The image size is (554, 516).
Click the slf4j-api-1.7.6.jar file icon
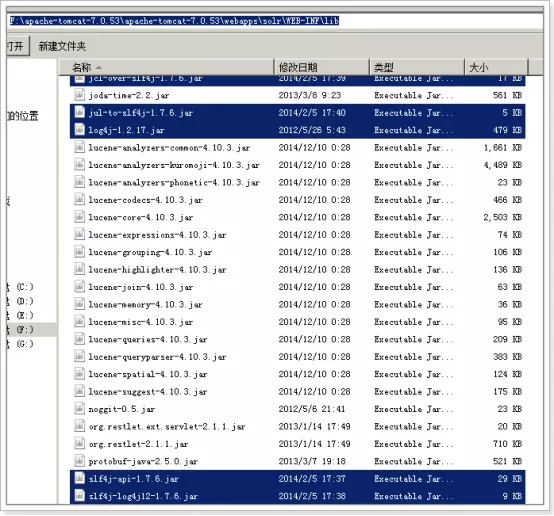tap(79, 478)
